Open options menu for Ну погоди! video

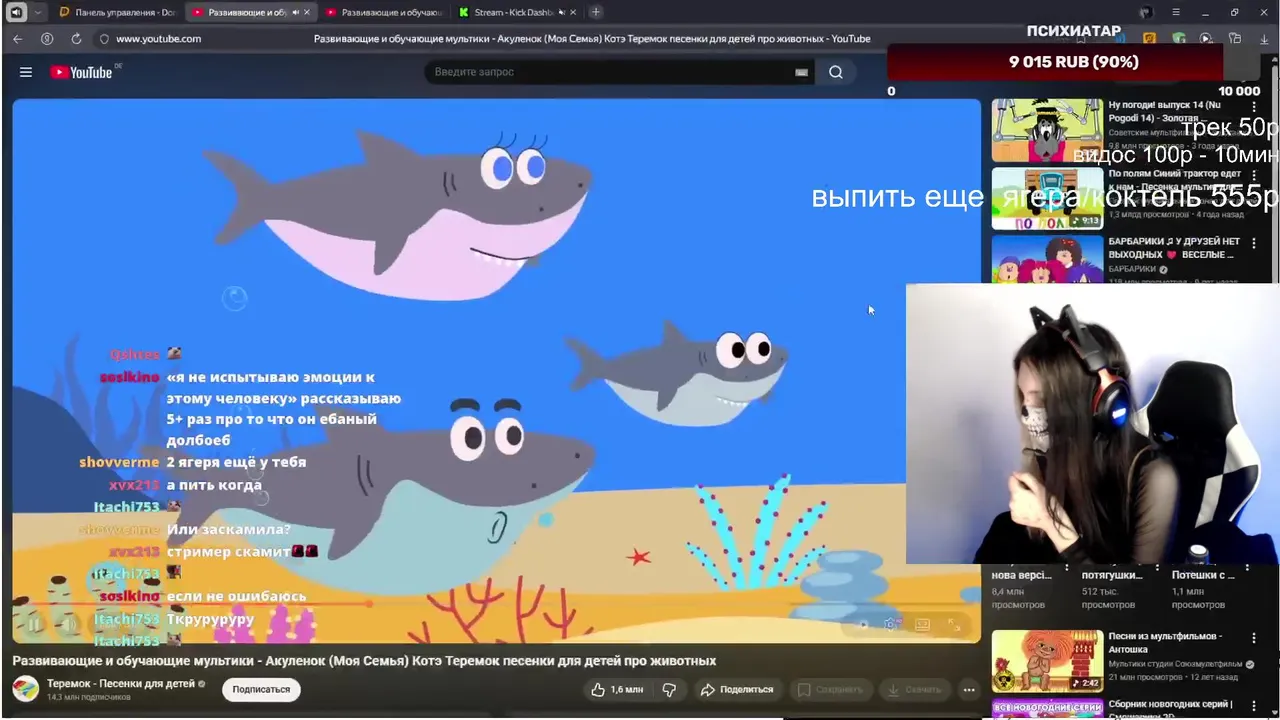point(1254,106)
